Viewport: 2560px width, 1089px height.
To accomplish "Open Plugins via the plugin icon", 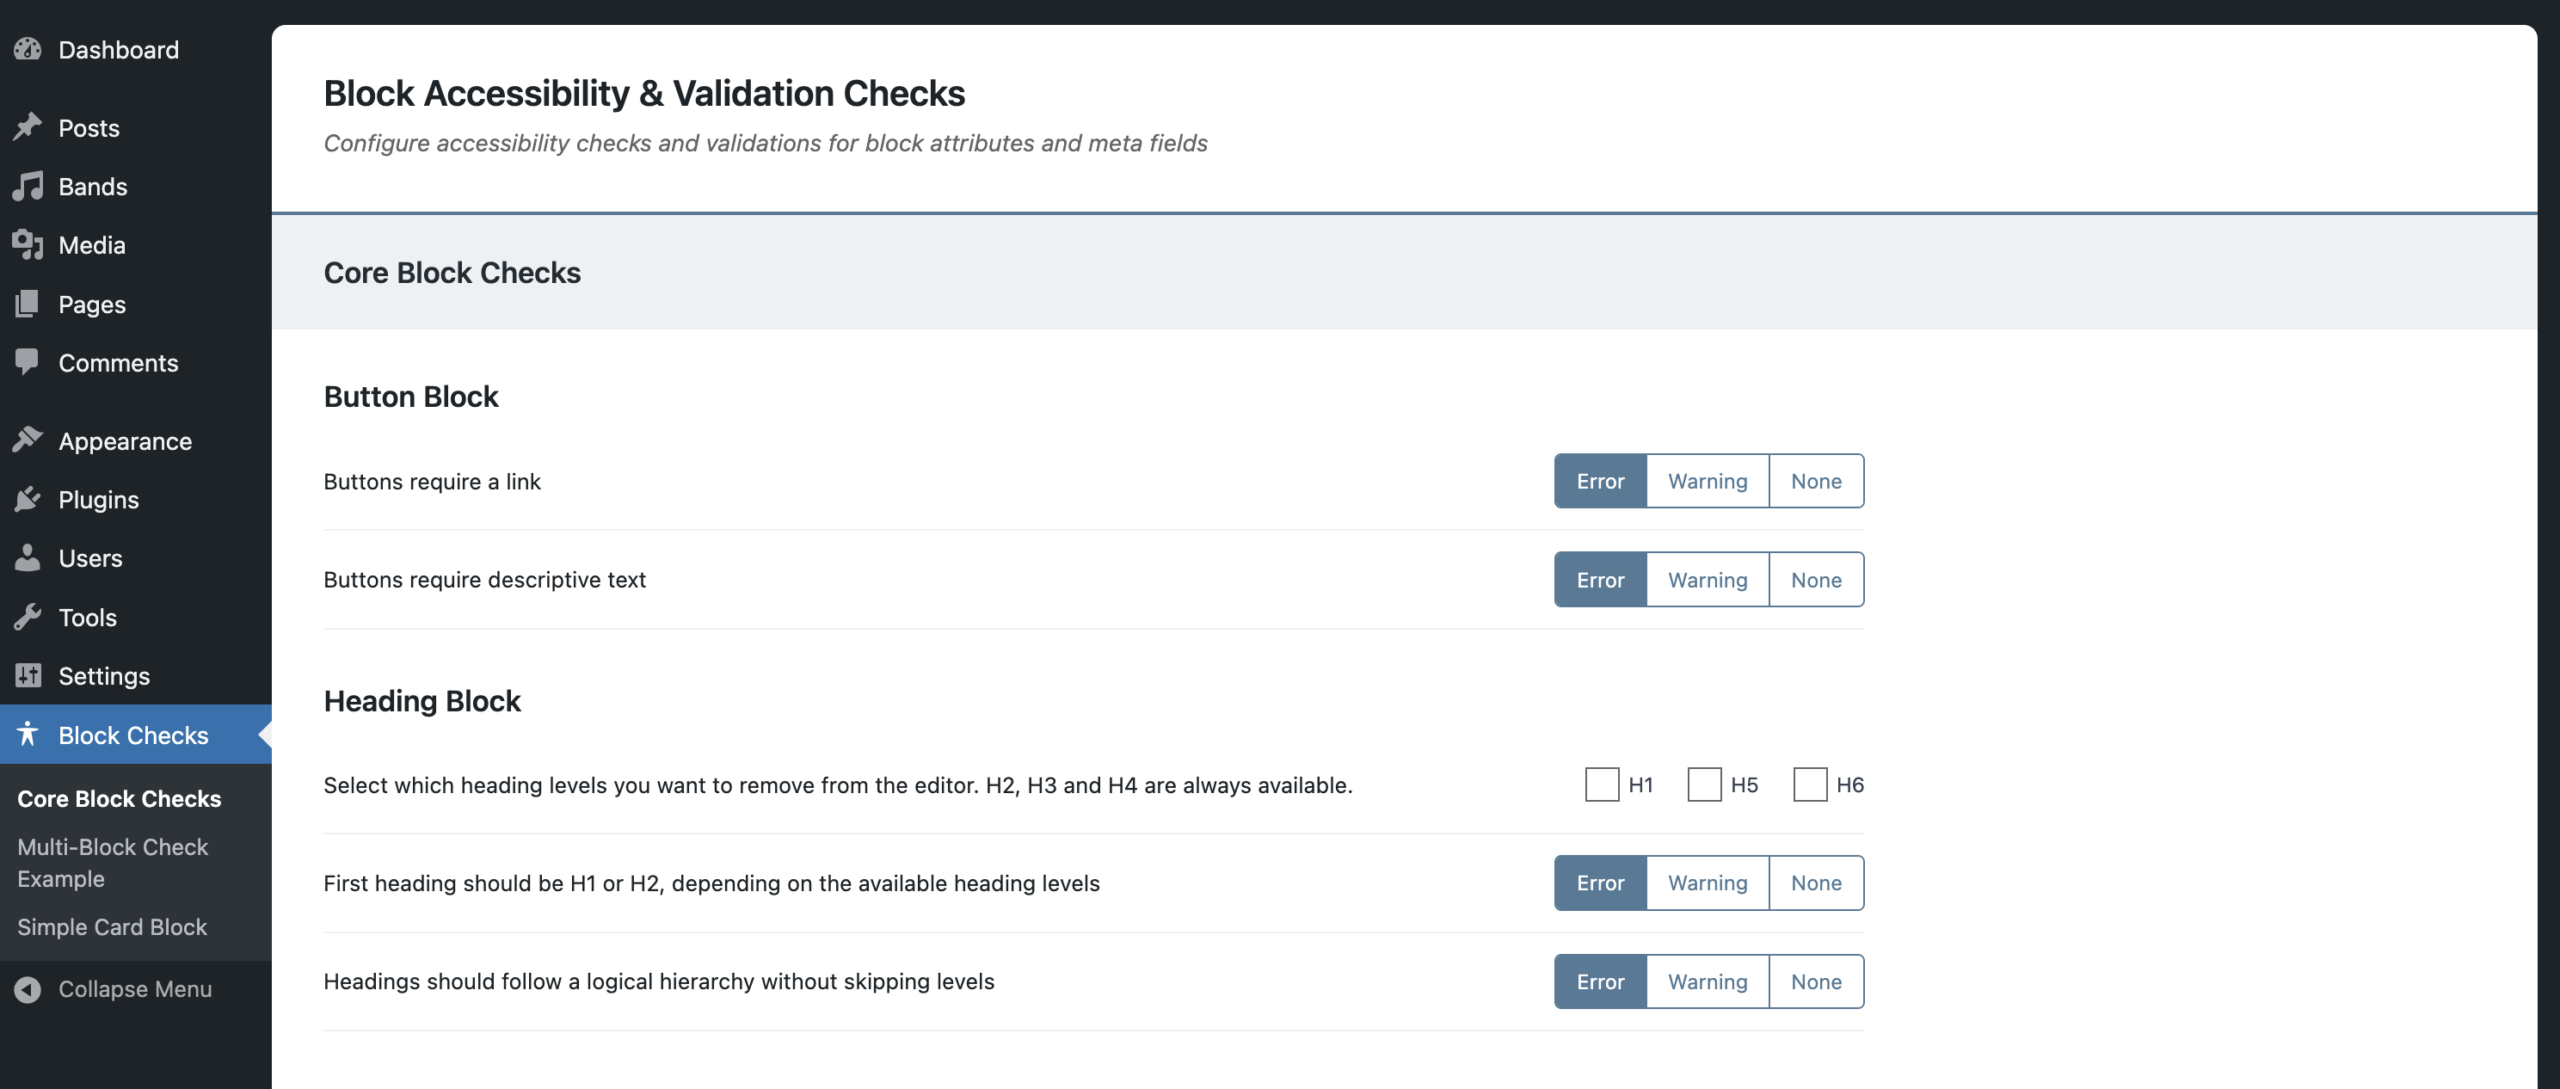I will tap(29, 499).
